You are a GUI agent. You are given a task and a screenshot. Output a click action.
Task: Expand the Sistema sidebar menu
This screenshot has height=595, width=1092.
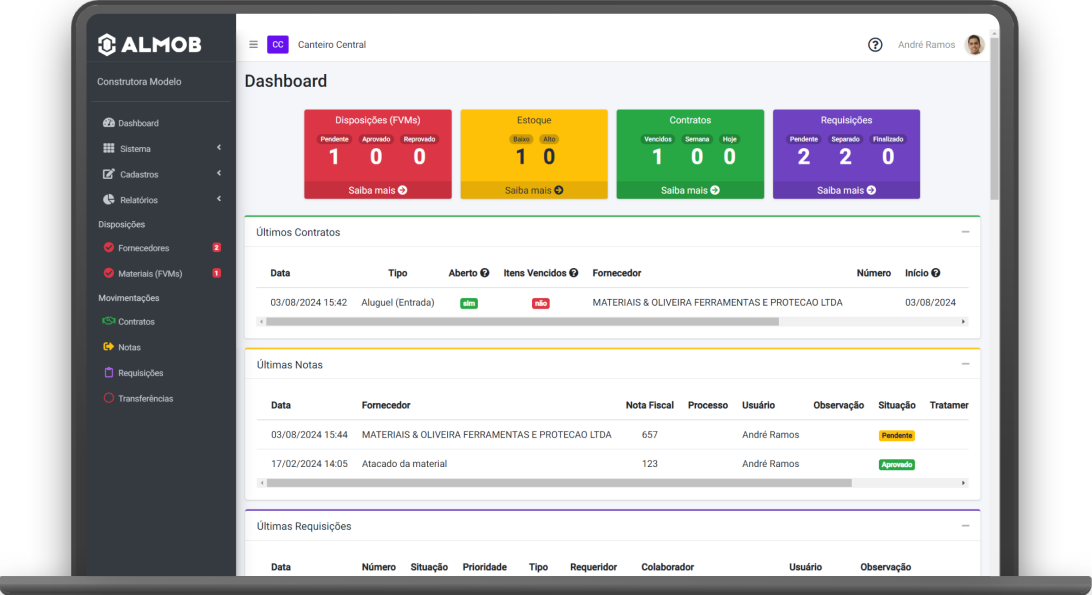pyautogui.click(x=134, y=149)
